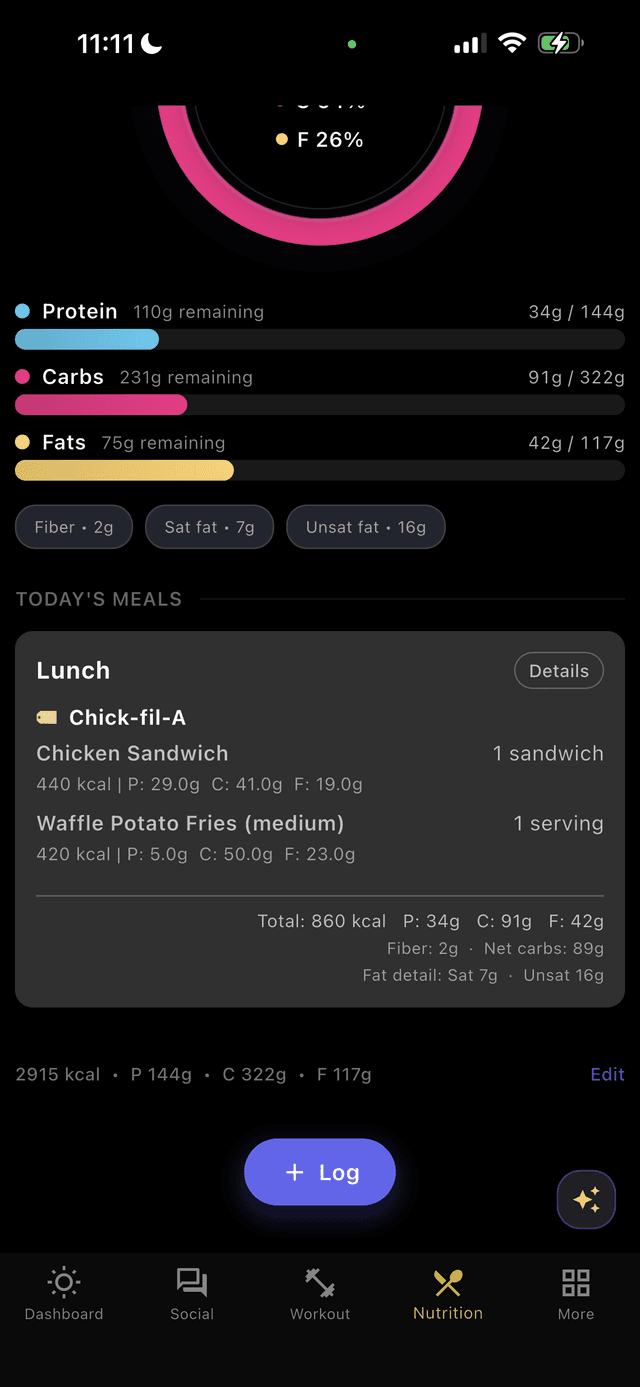Switch to the Nutrition tab

(447, 1294)
